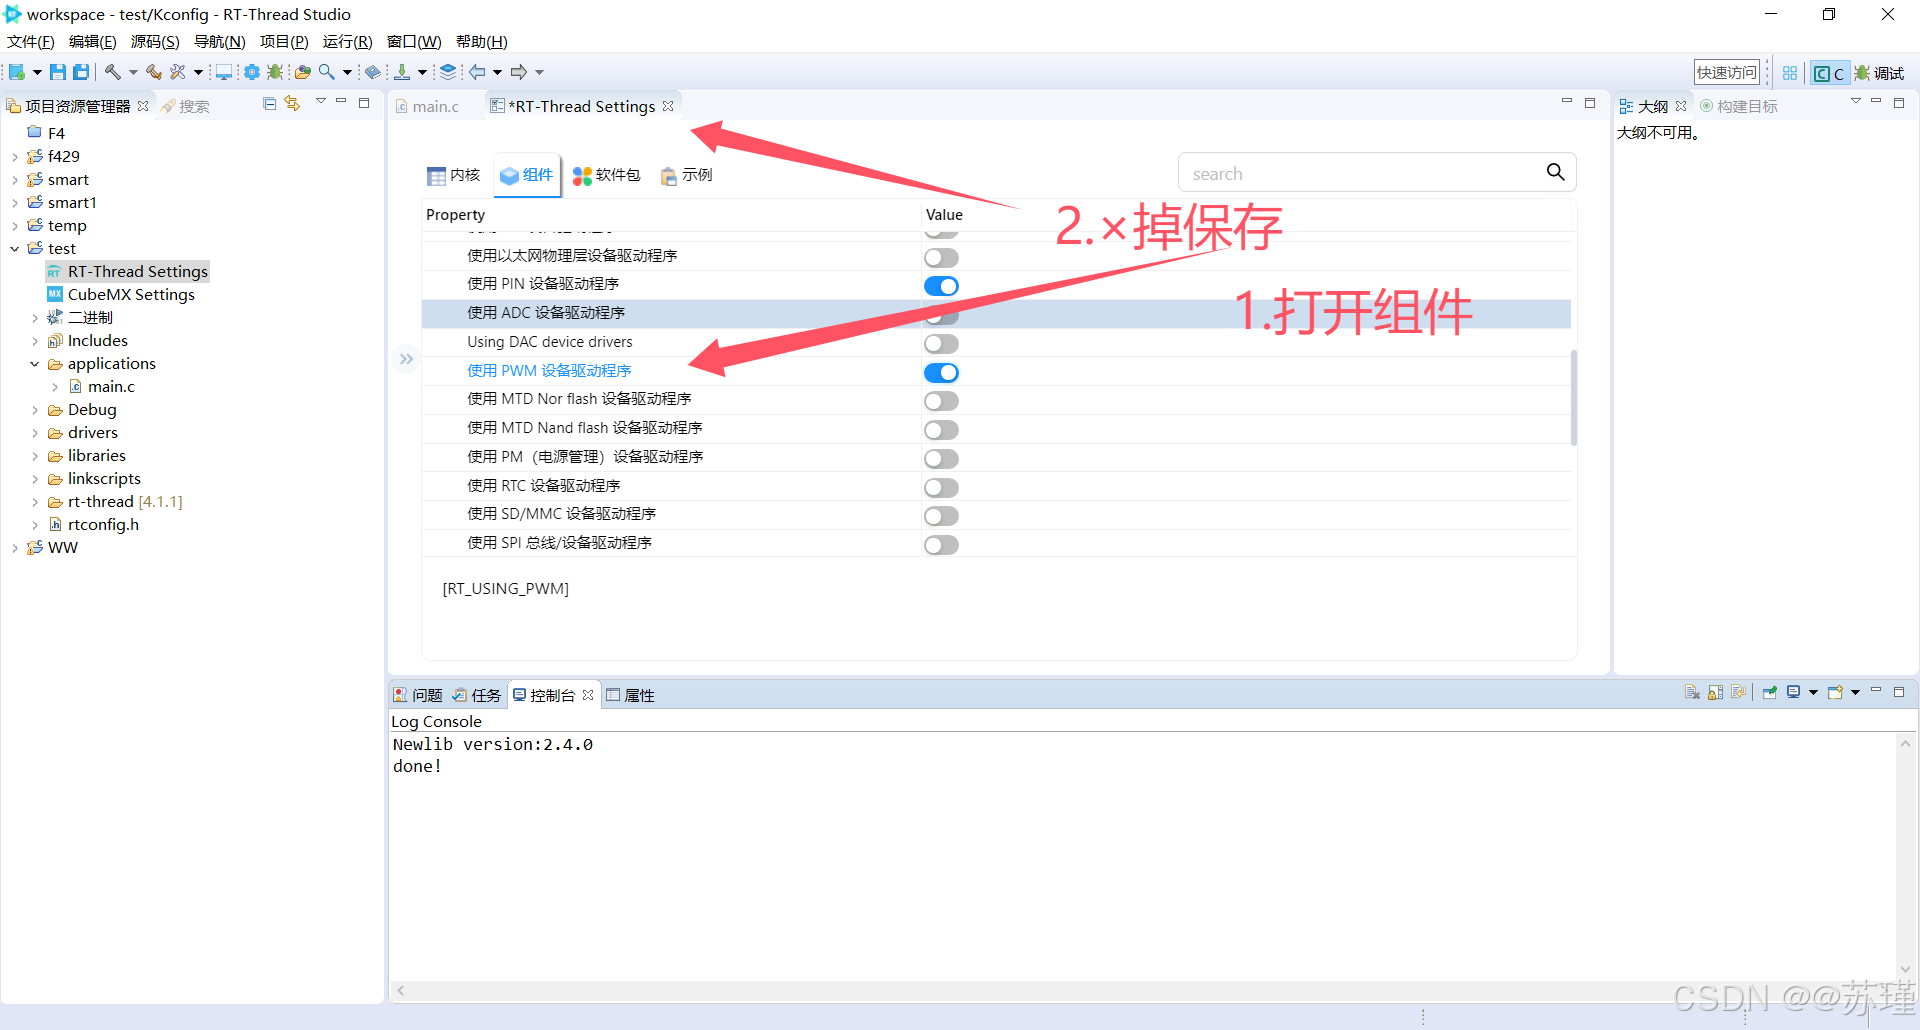Screen dimensions: 1920x1030
Task: Click the Back navigation arrow icon
Action: [478, 72]
